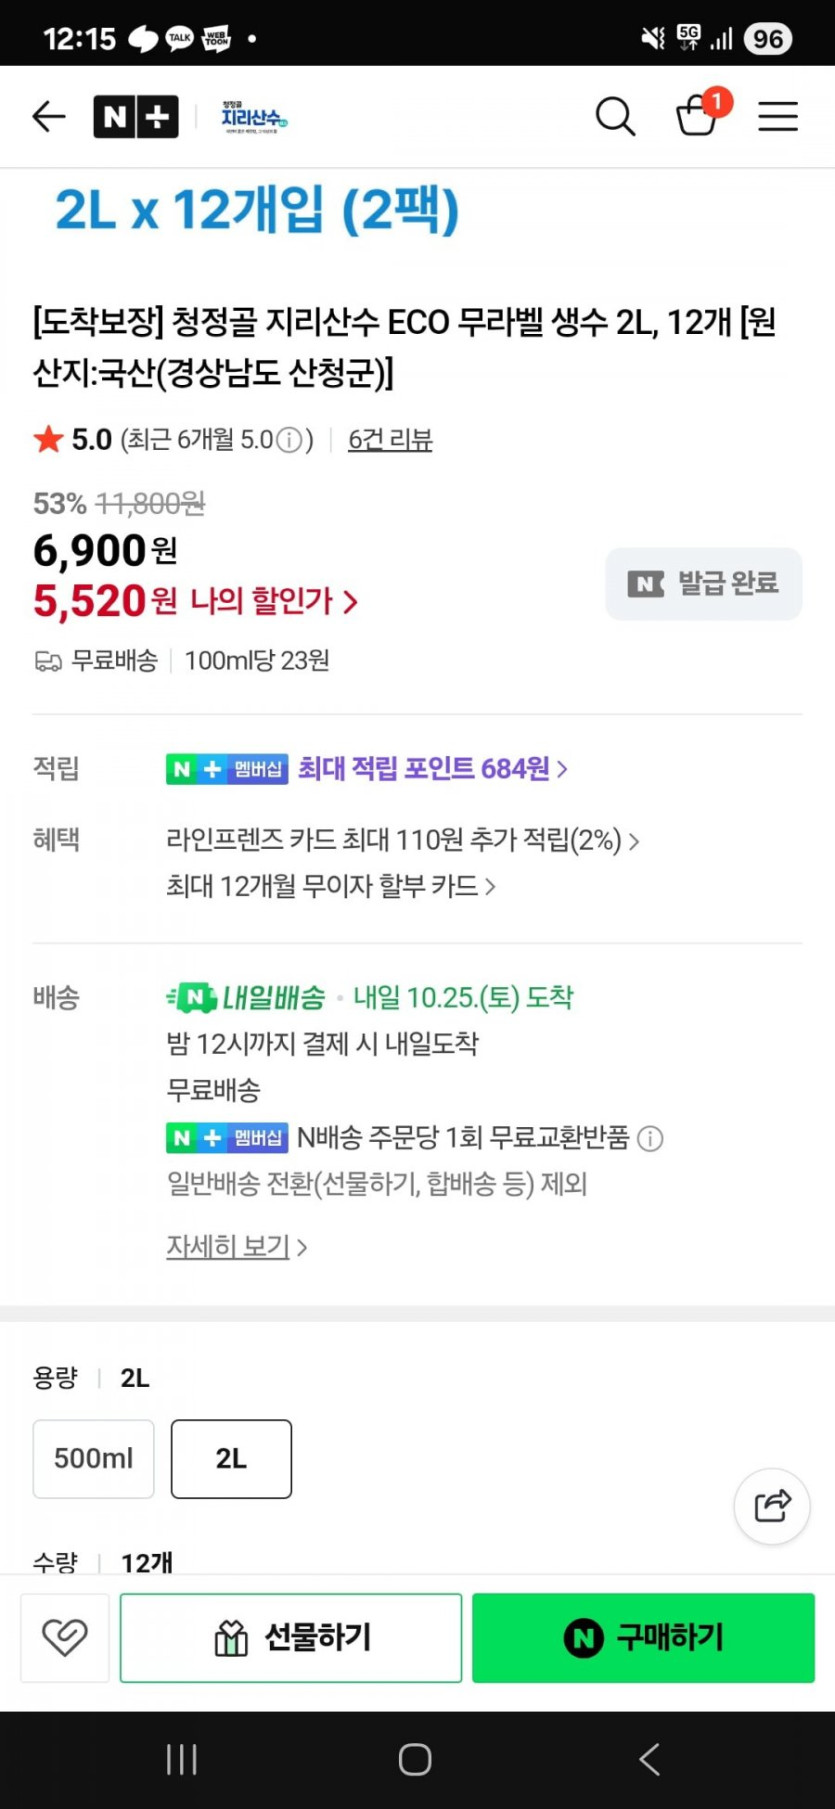Open the N+ store home logo
Screen dimensions: 835x1809
(136, 117)
